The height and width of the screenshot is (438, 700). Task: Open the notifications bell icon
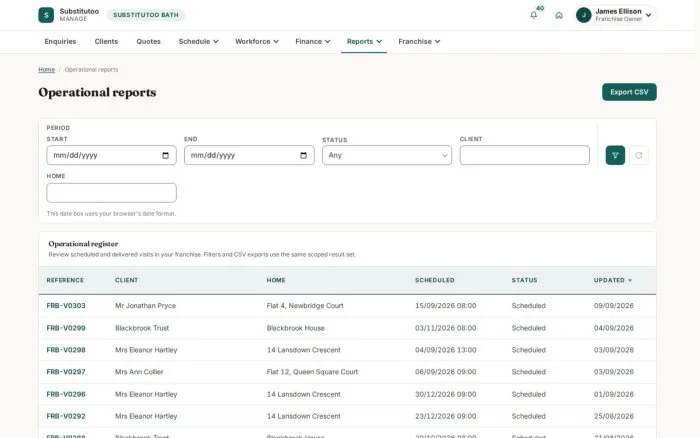coord(533,15)
